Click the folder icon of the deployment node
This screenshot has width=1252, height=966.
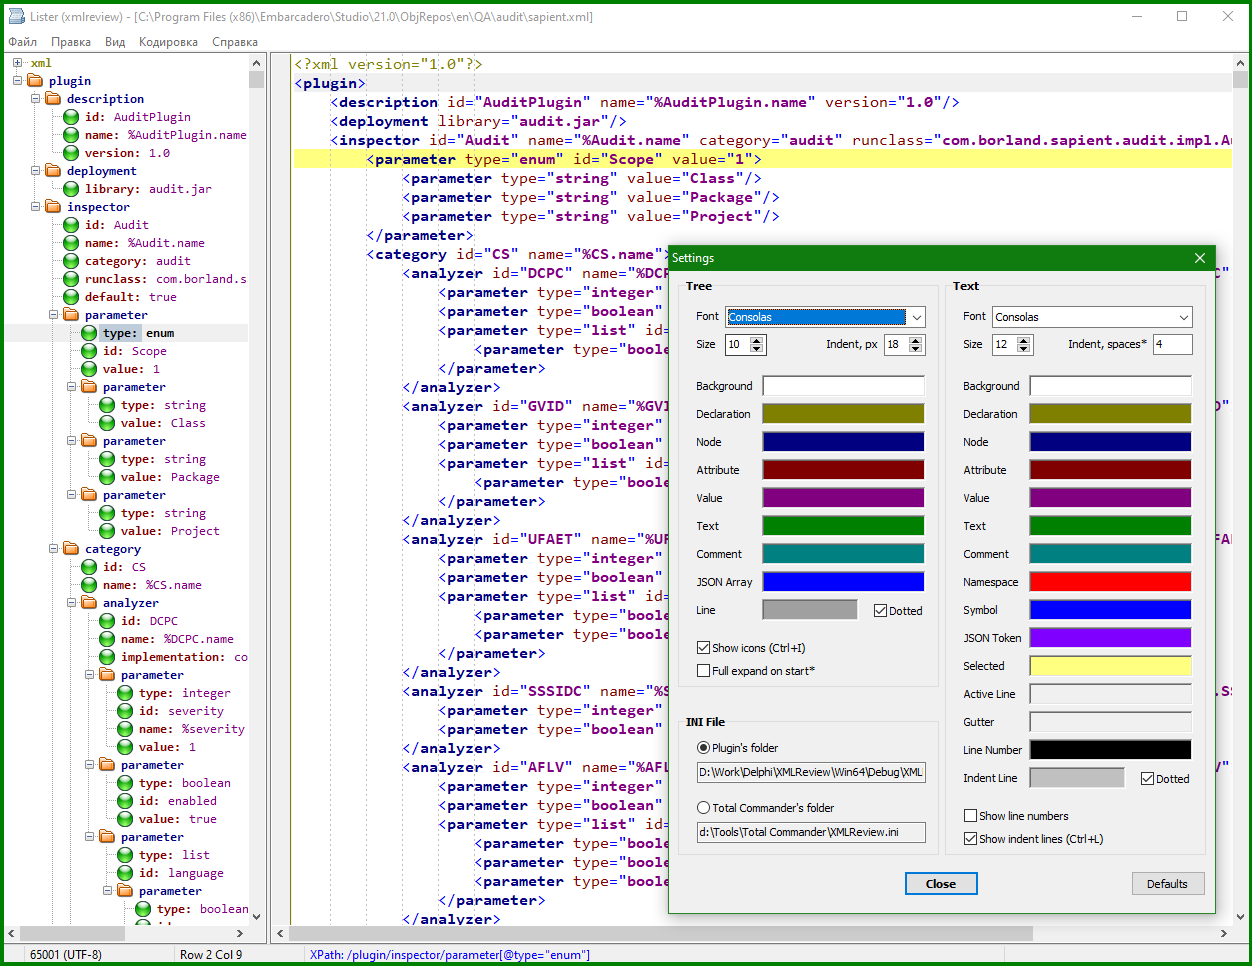53,171
